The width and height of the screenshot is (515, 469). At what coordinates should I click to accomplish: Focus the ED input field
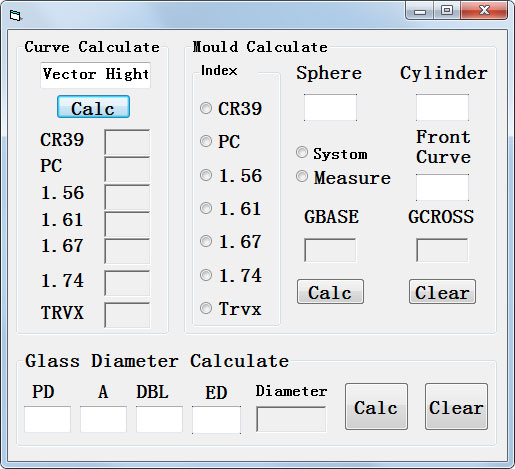[x=216, y=420]
